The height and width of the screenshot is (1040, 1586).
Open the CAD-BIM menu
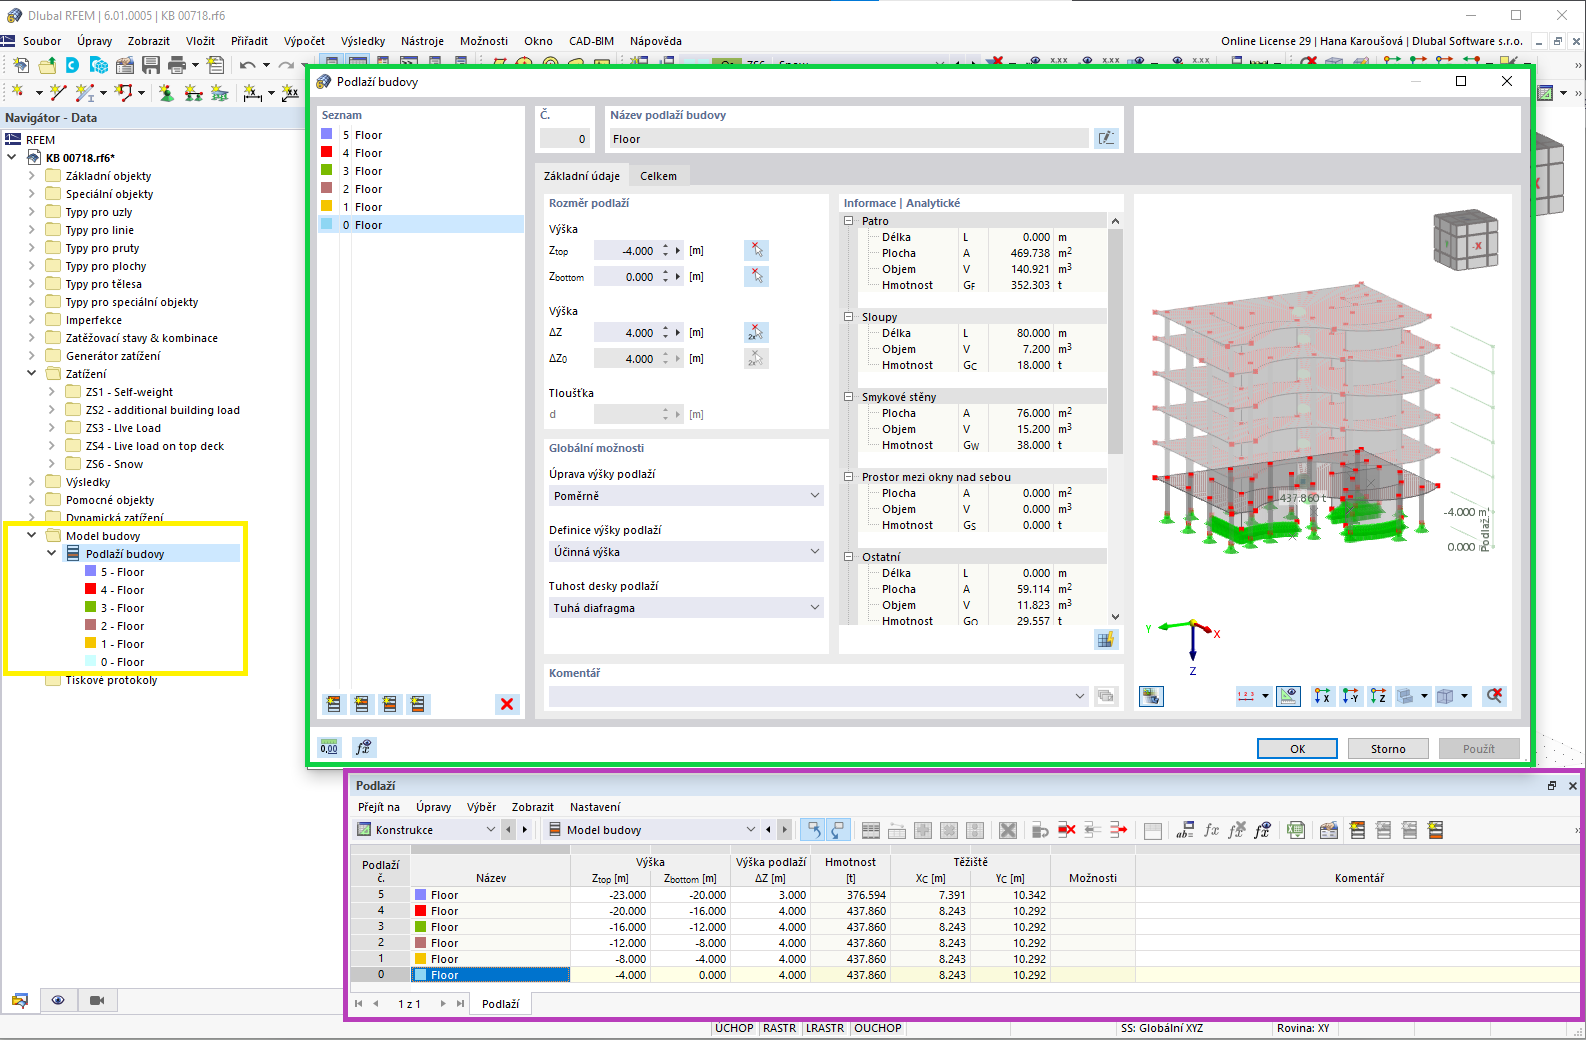point(591,41)
